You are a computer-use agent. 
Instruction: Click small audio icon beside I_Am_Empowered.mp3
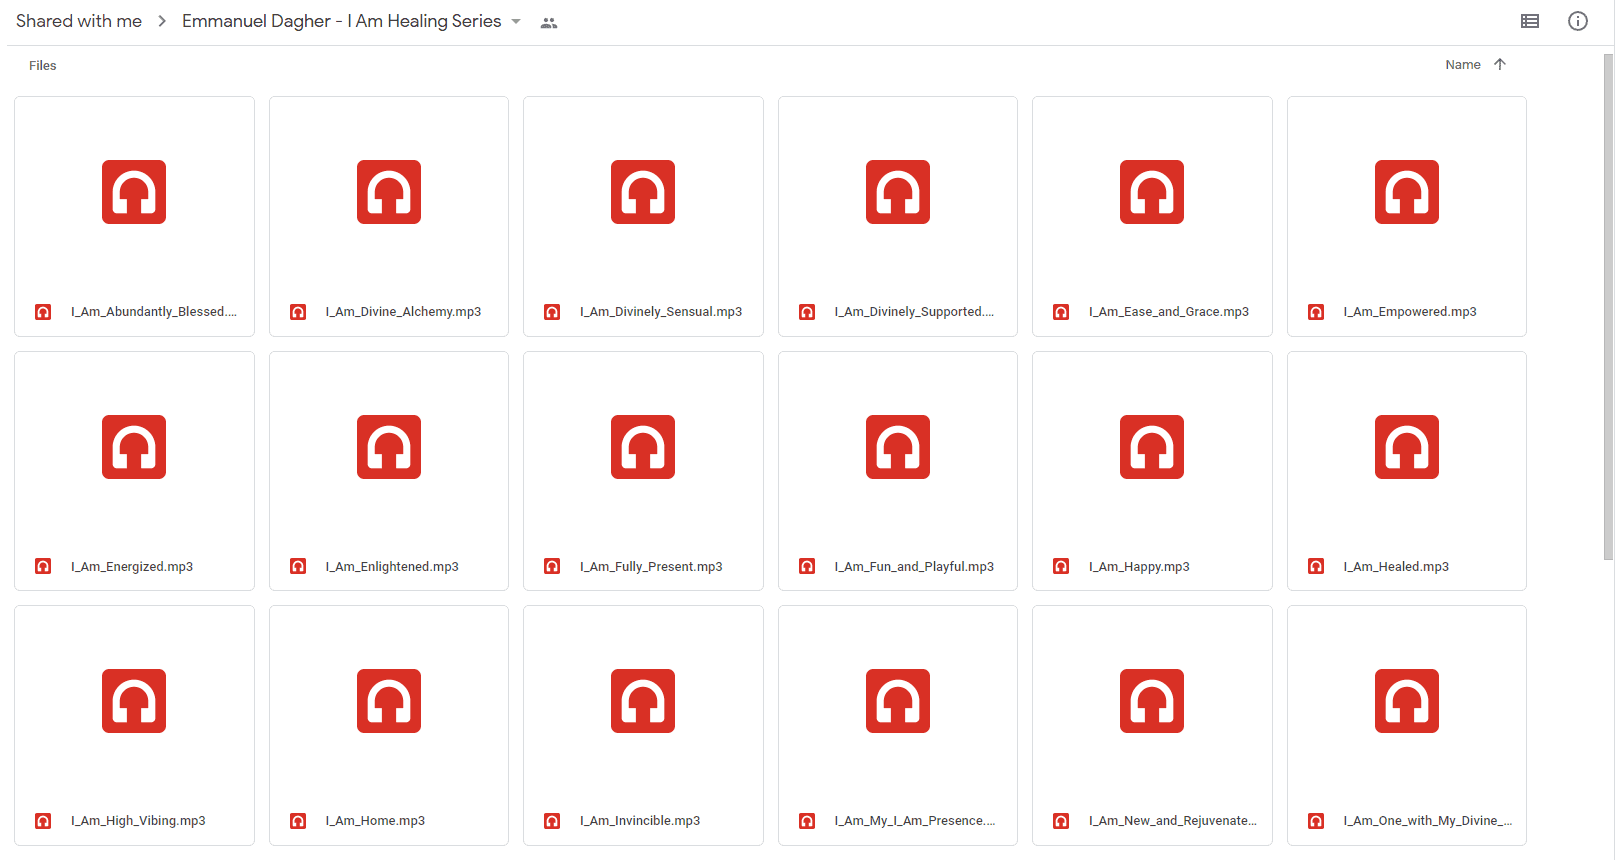coord(1316,312)
